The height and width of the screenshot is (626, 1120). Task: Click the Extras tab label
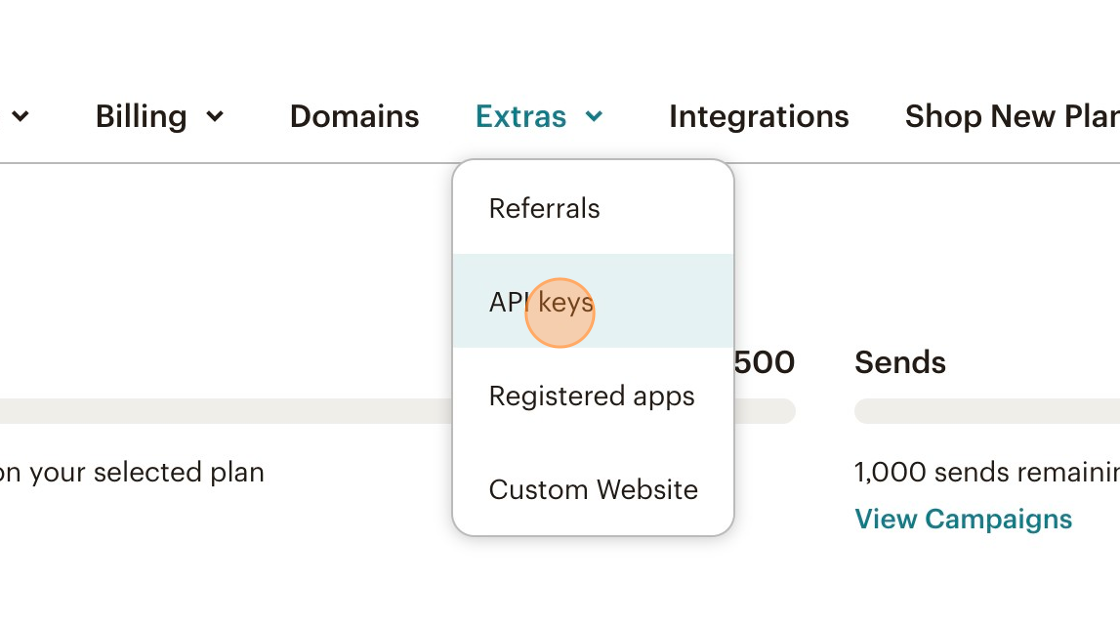pyautogui.click(x=521, y=117)
